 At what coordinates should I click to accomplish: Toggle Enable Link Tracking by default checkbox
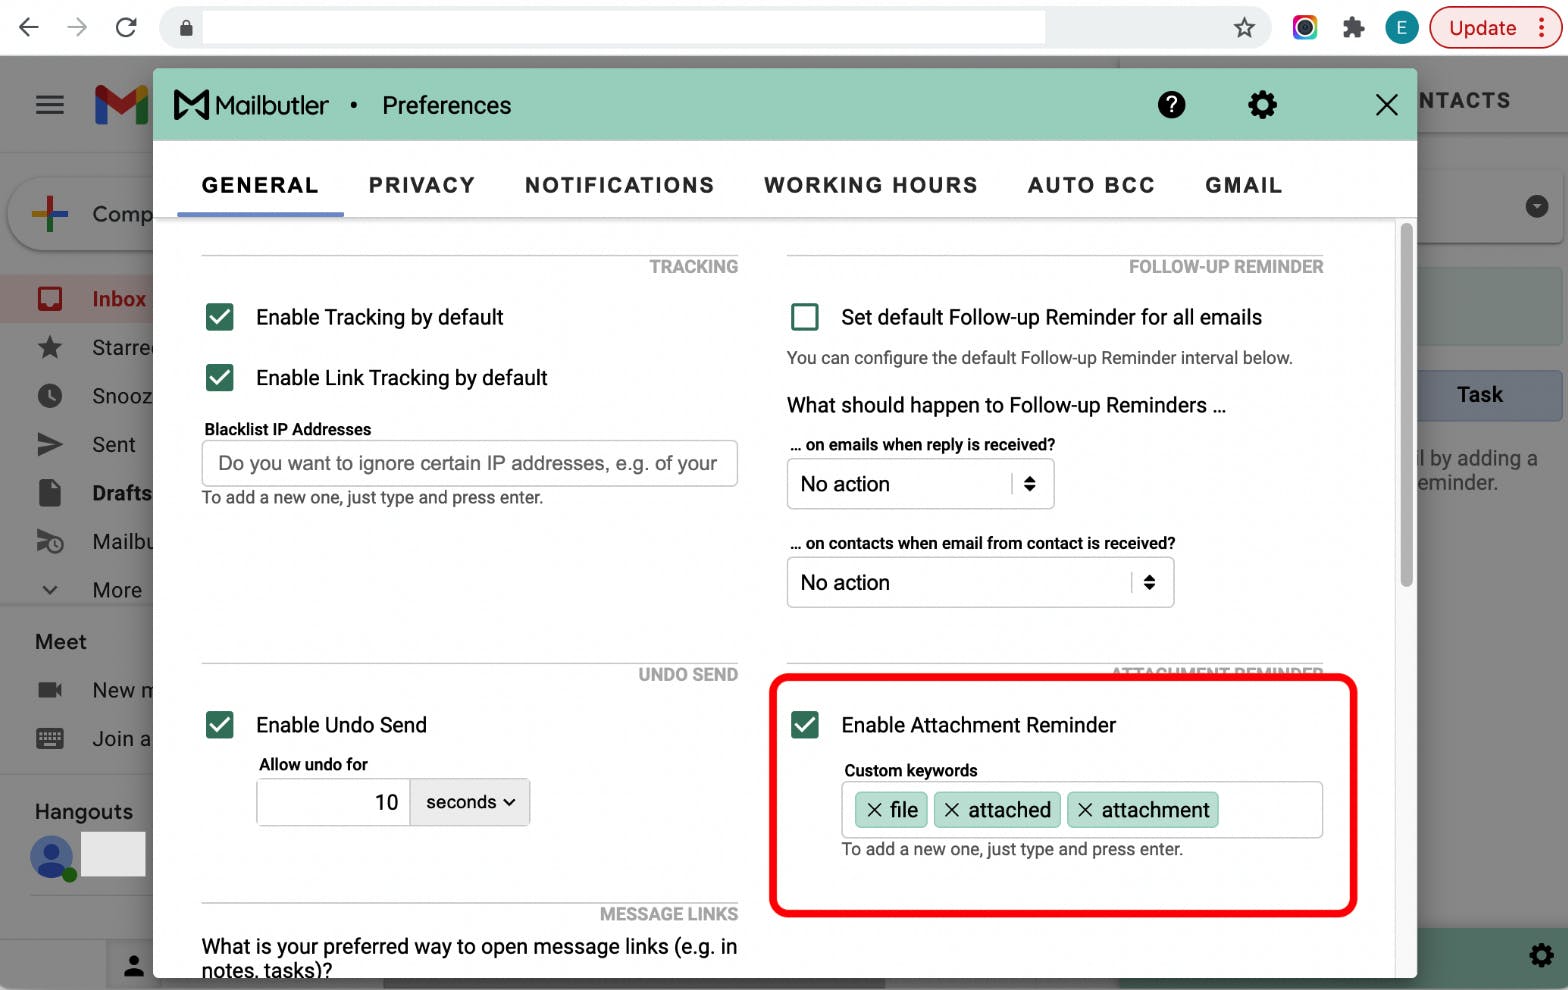click(x=220, y=377)
